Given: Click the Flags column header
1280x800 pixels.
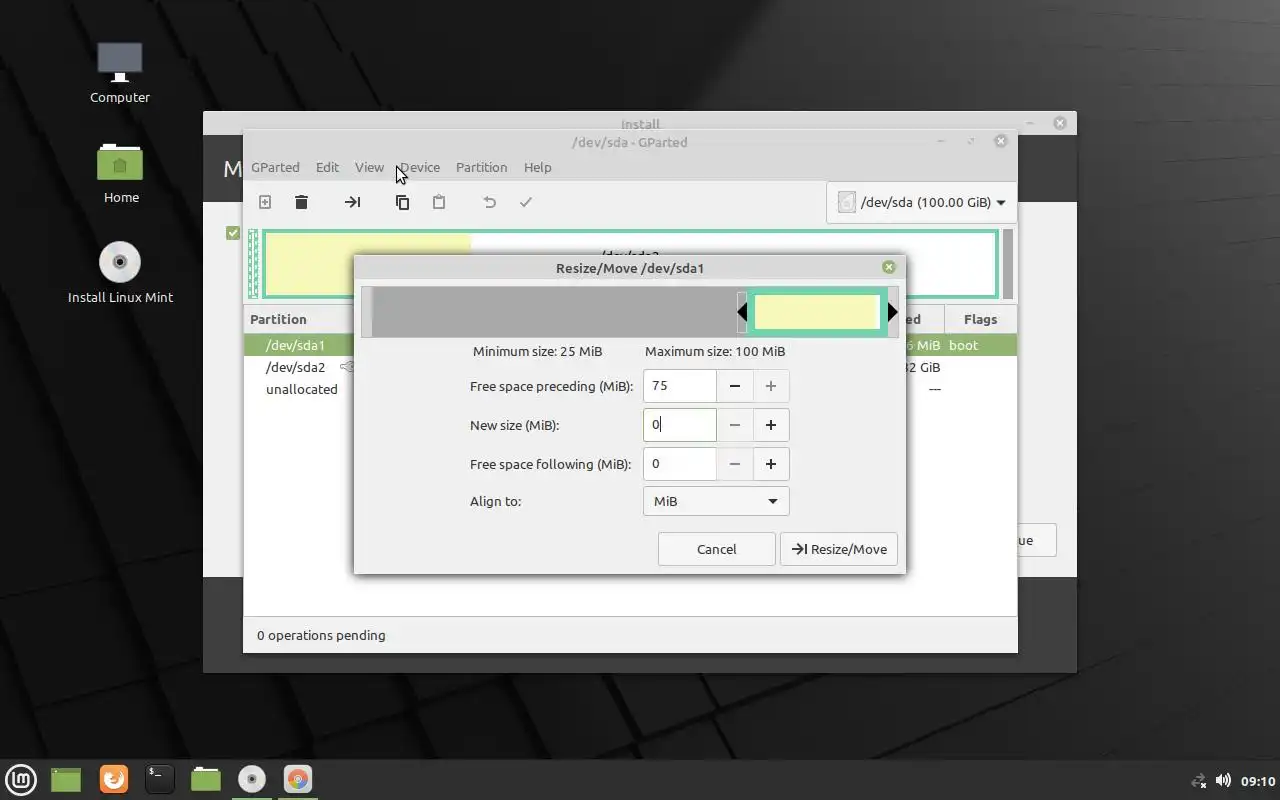Looking at the screenshot, I should (x=980, y=319).
